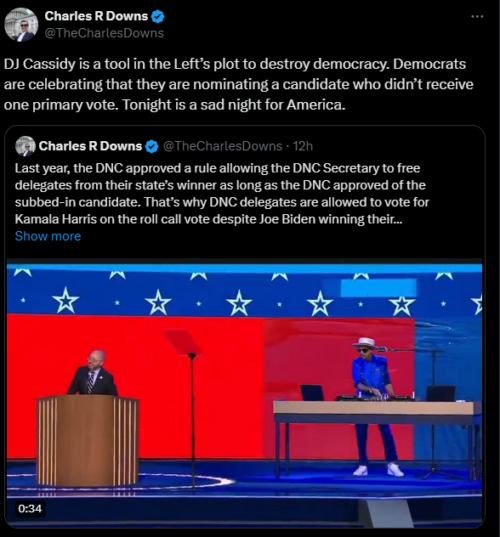
Task: Click the teleprompter stand in the video
Action: tap(191, 409)
